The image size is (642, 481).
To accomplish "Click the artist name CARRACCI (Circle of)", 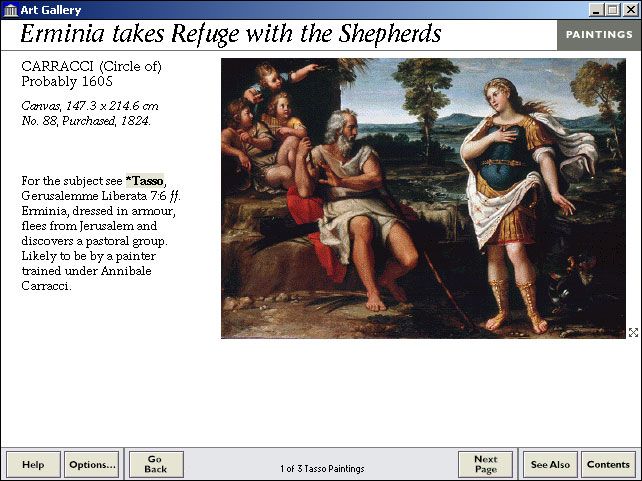I will [91, 66].
